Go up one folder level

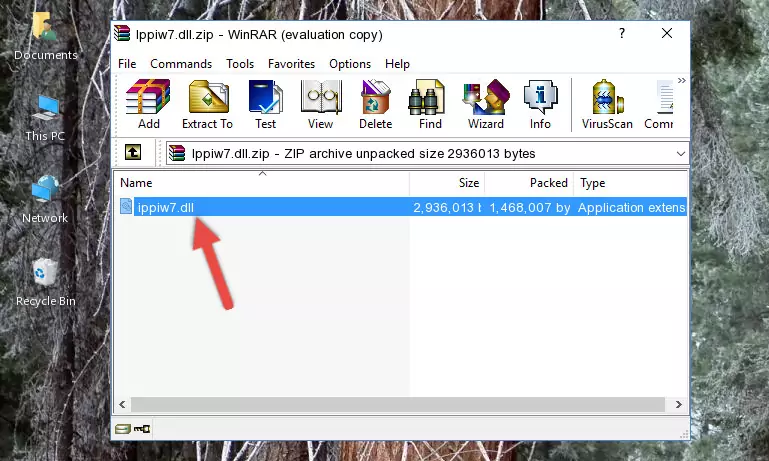133,153
